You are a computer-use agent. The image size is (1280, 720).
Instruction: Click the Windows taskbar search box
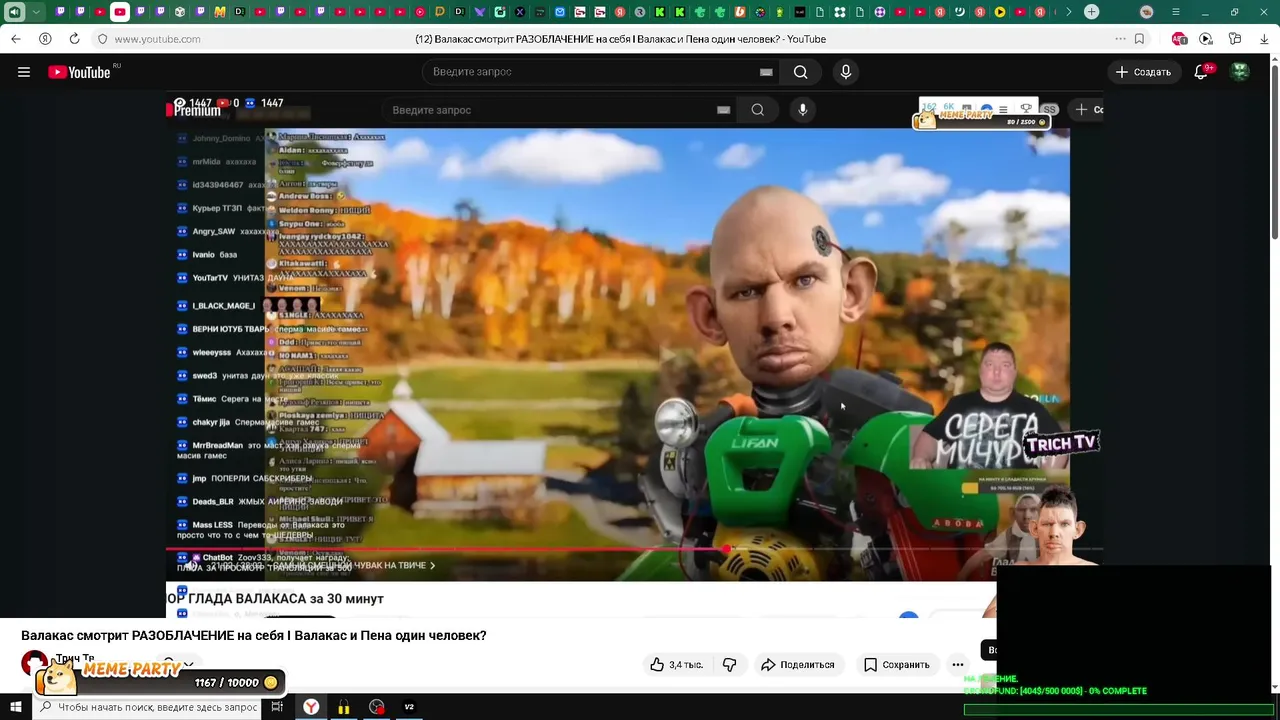pyautogui.click(x=148, y=707)
